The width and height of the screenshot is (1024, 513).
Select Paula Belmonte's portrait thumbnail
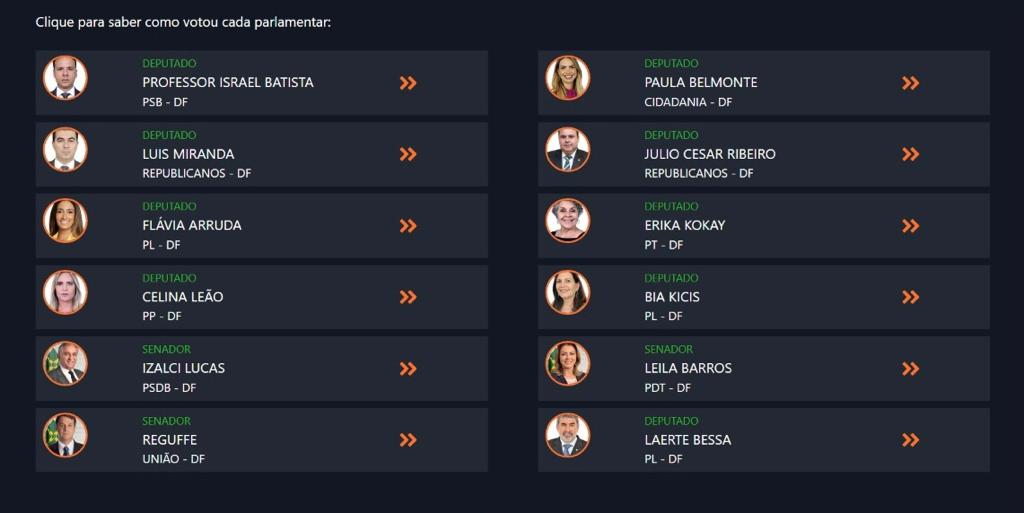568,78
